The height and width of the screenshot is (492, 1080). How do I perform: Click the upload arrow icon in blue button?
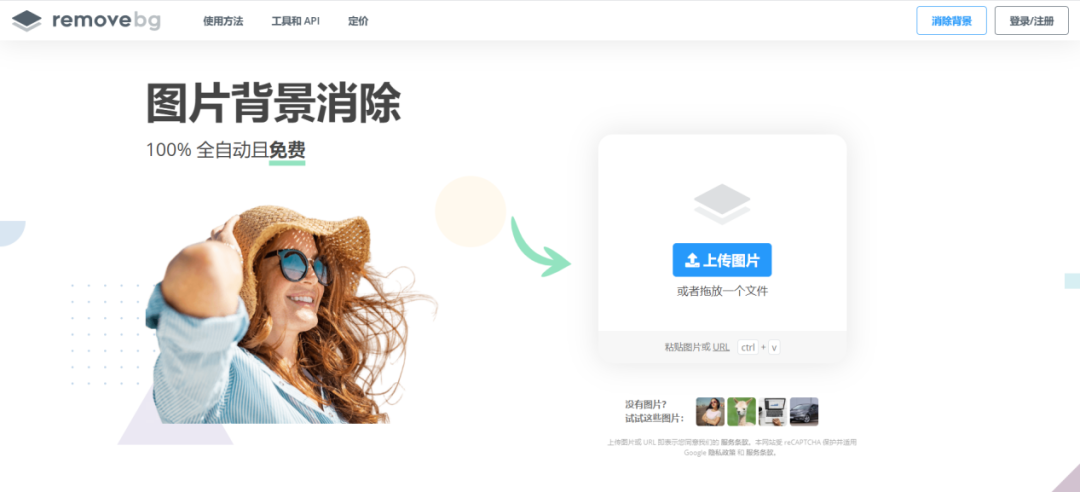692,260
